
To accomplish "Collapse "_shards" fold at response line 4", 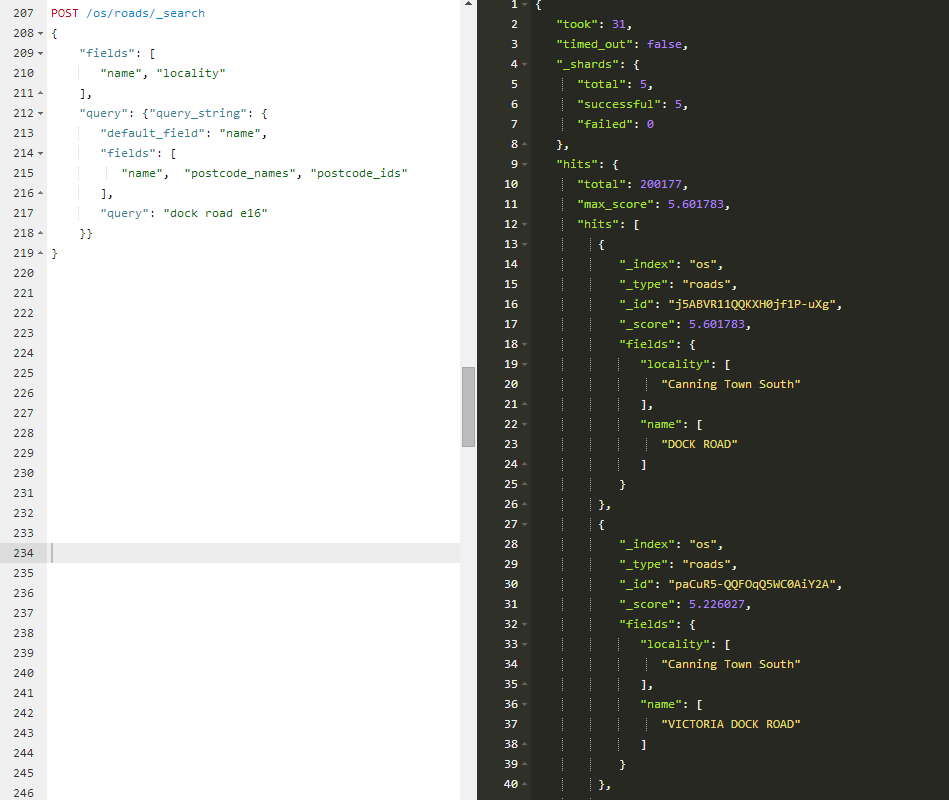I will 525,64.
